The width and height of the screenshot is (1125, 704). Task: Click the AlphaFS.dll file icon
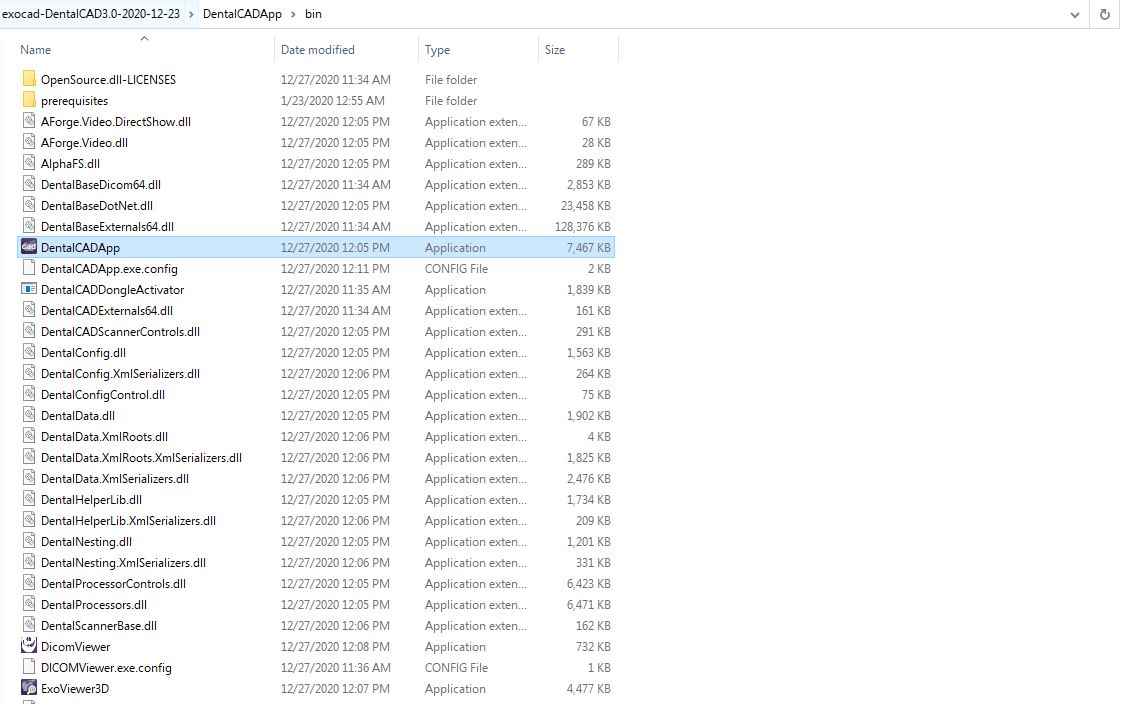29,163
